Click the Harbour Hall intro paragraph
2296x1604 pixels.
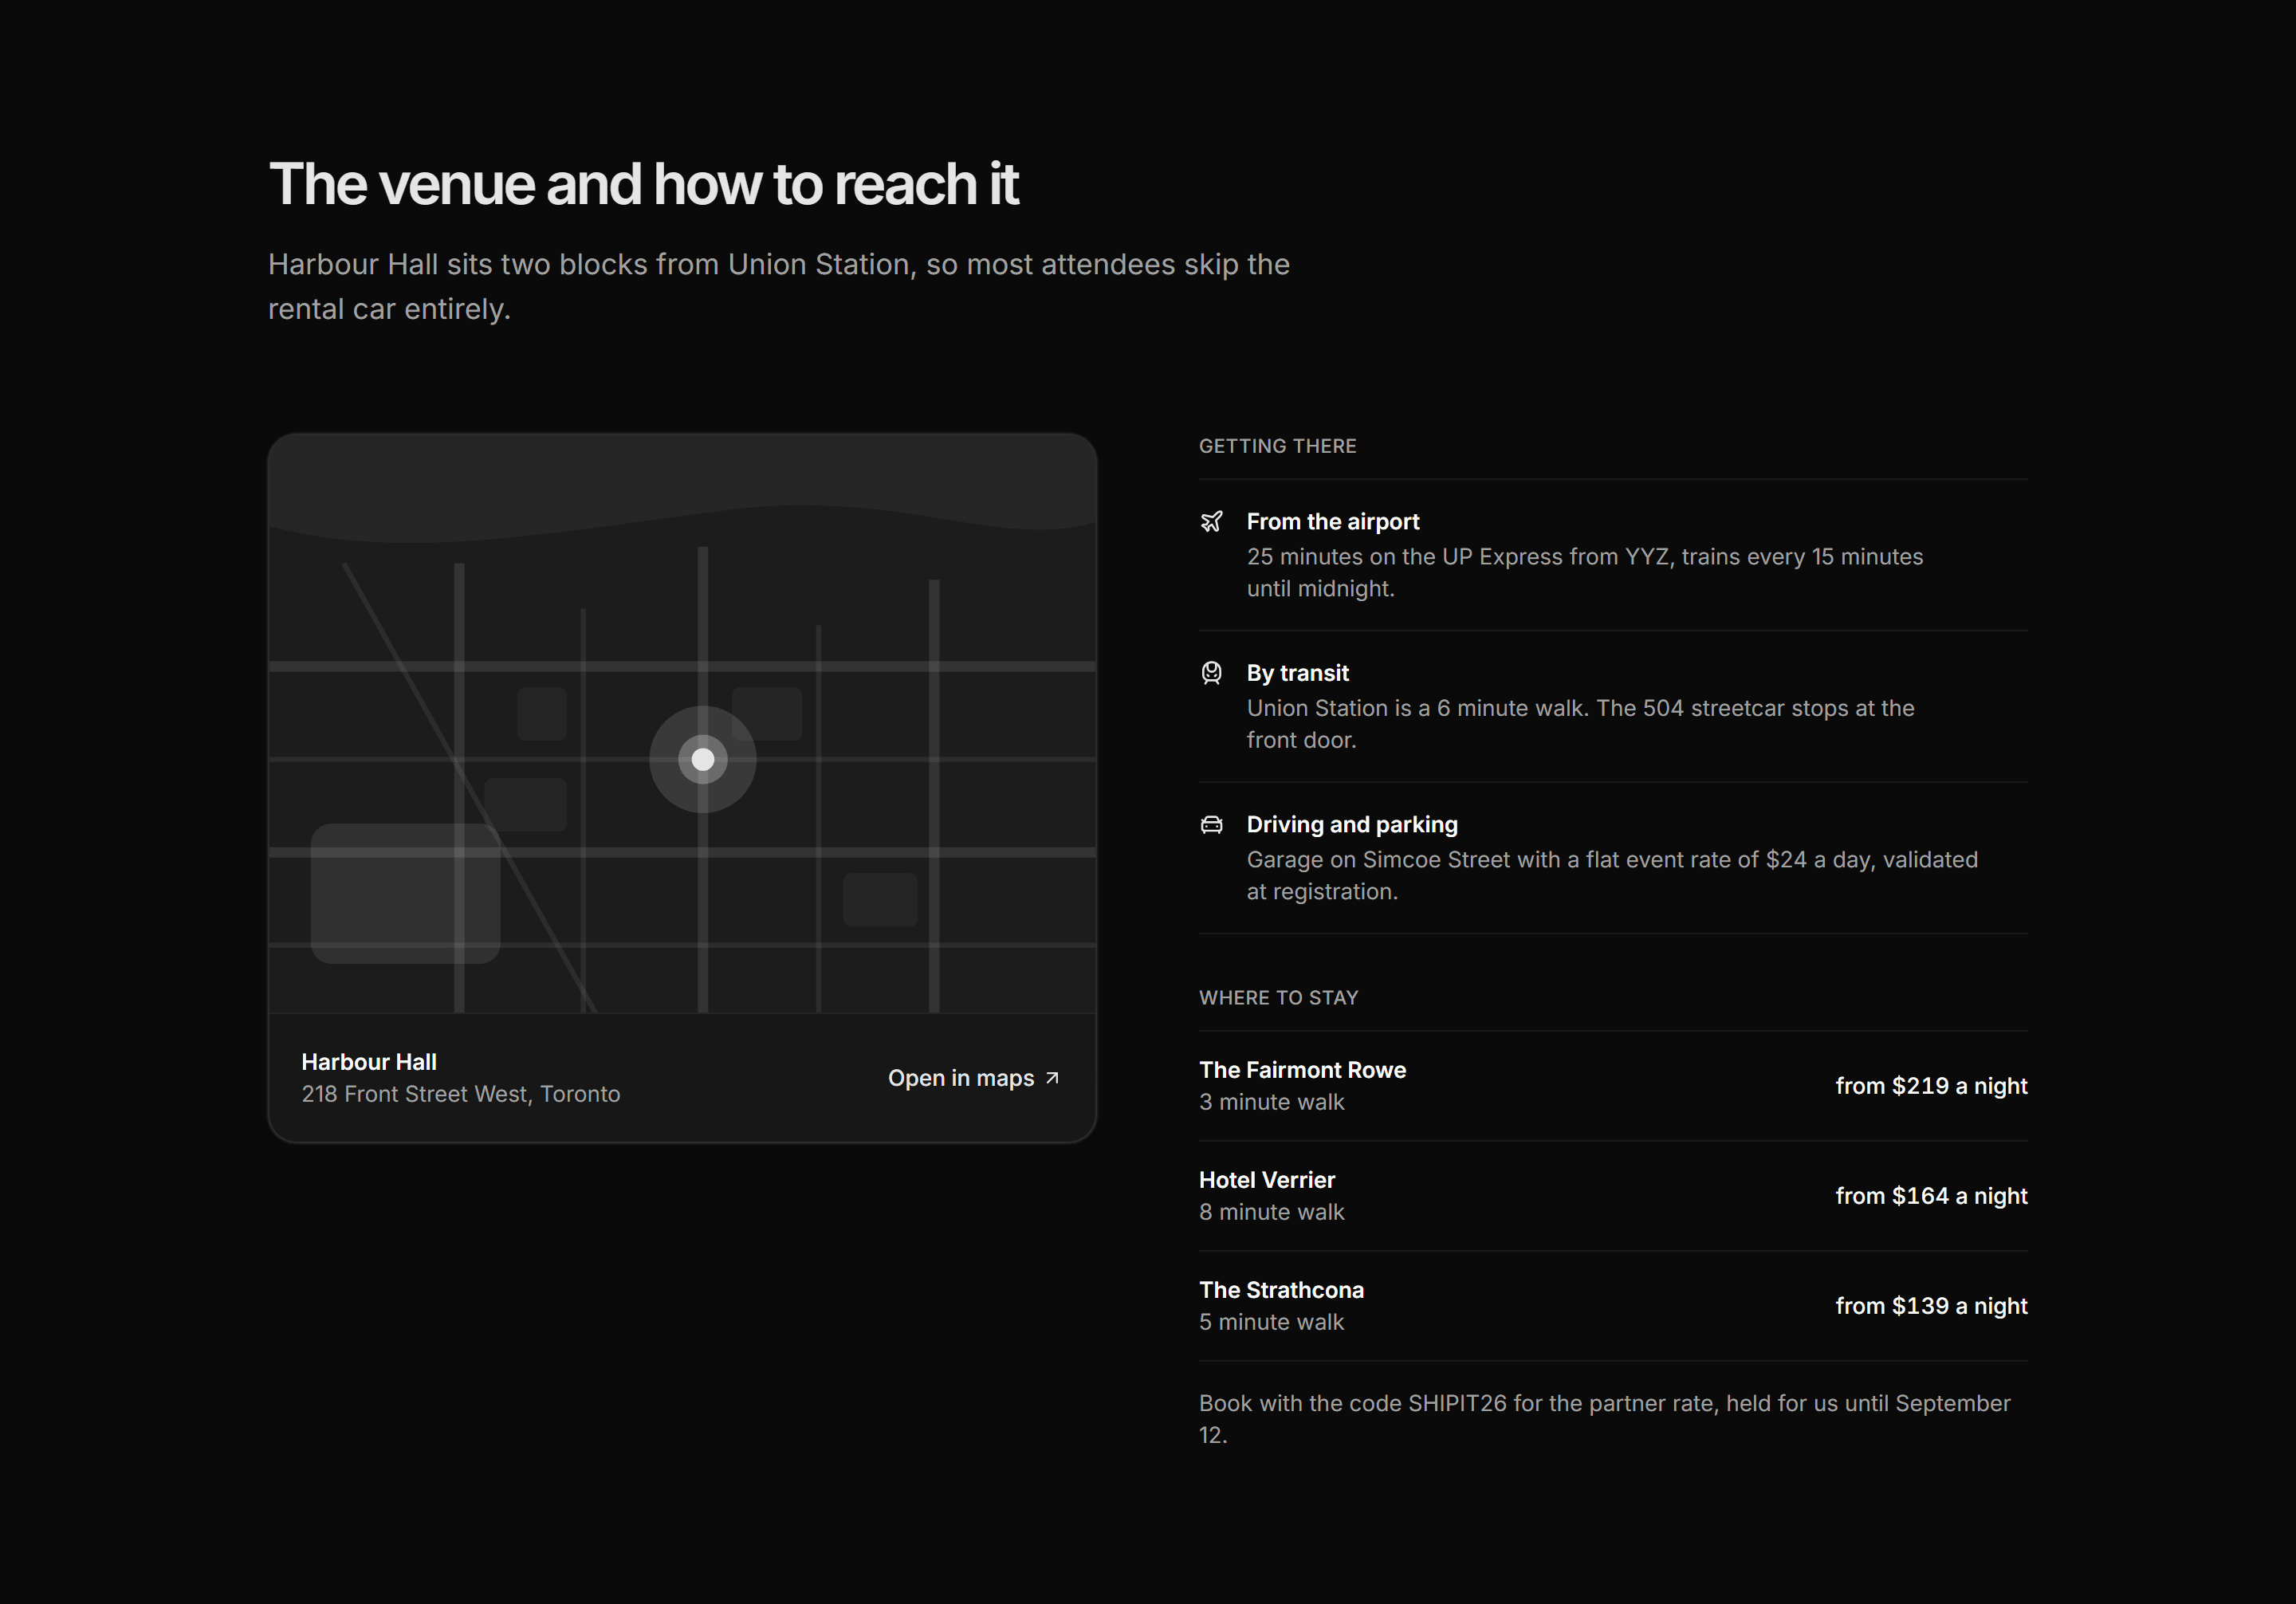779,286
